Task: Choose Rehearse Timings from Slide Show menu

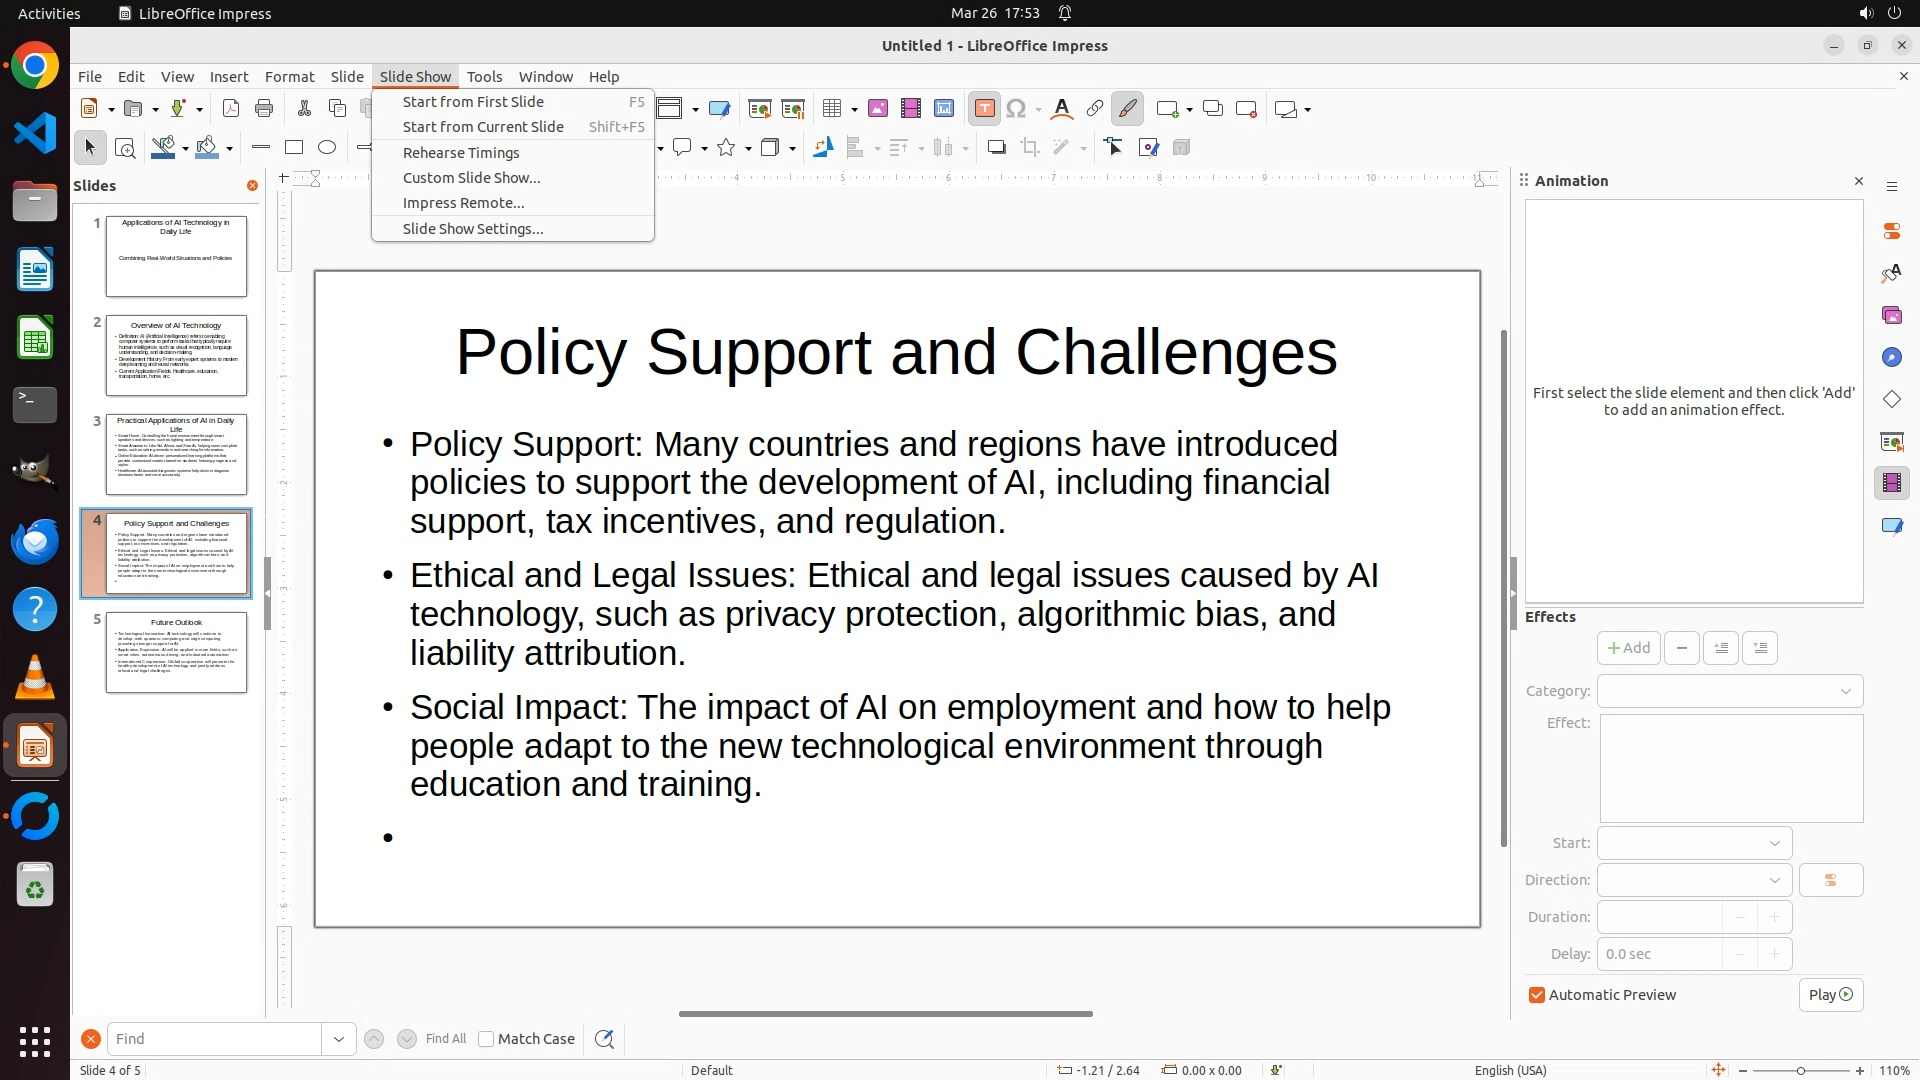Action: 461,153
